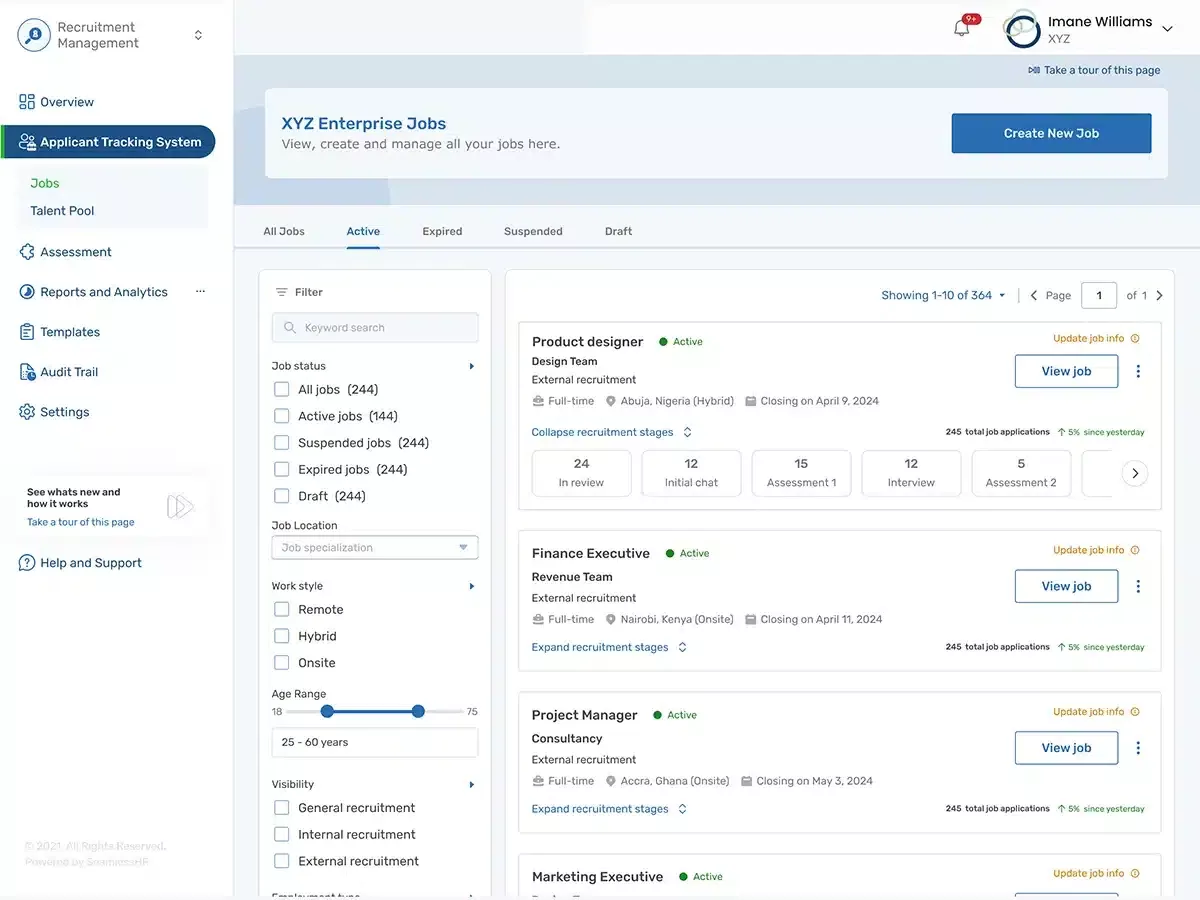Screen dimensions: 1200x900
Task: Click the Help and Support question icon
Action: (27, 563)
